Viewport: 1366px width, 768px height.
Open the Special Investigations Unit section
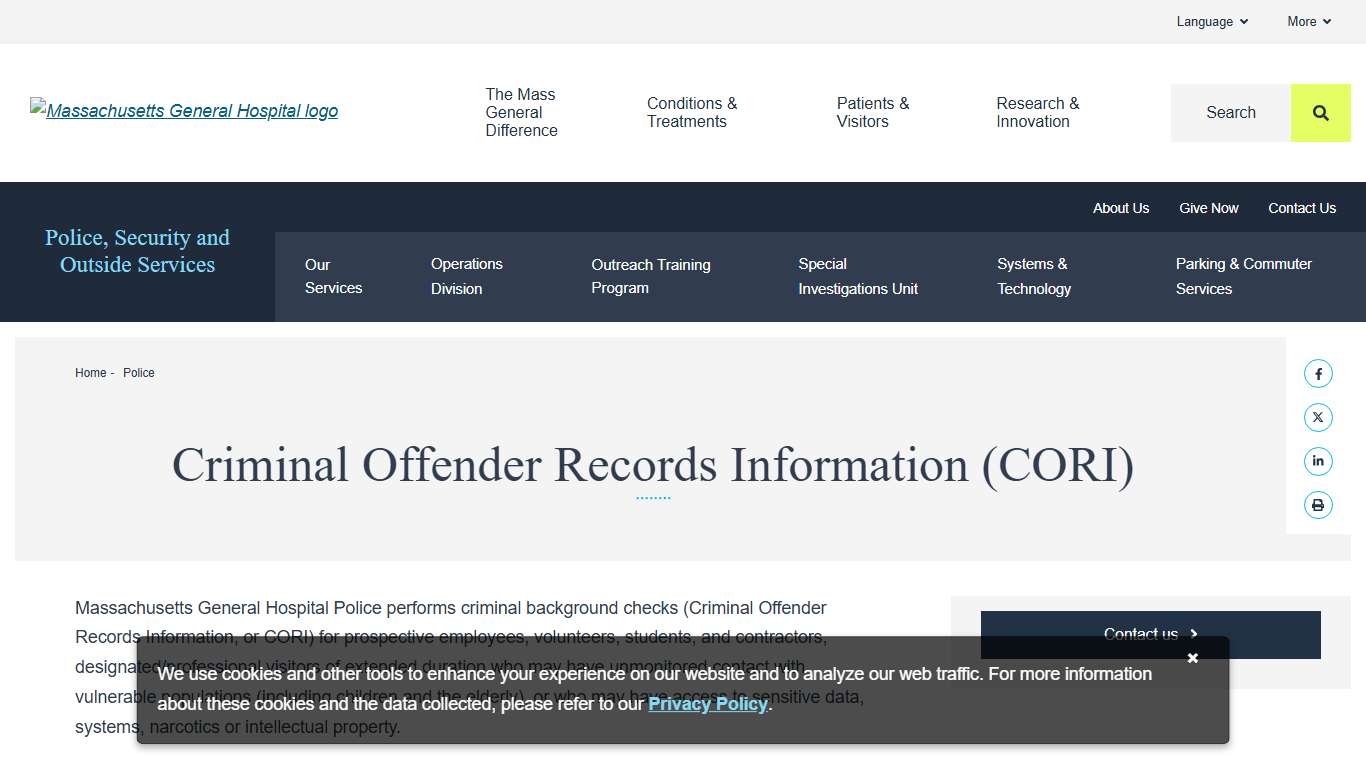[x=858, y=276]
